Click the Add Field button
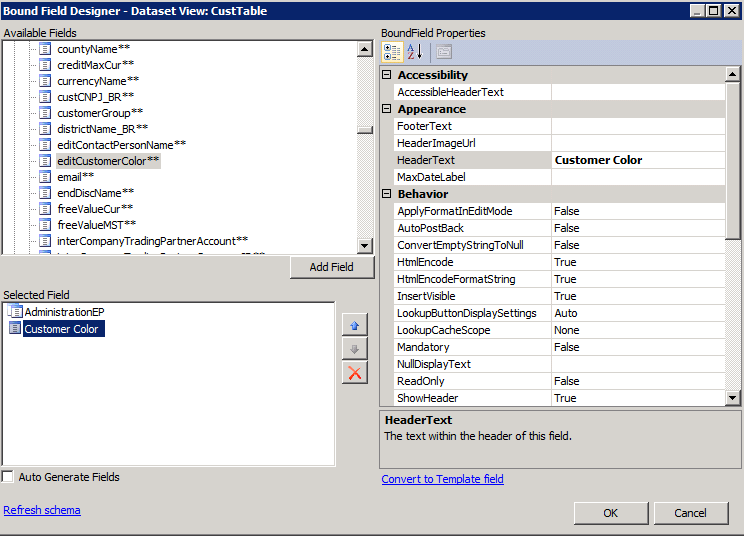Image resolution: width=744 pixels, height=536 pixels. 331,268
